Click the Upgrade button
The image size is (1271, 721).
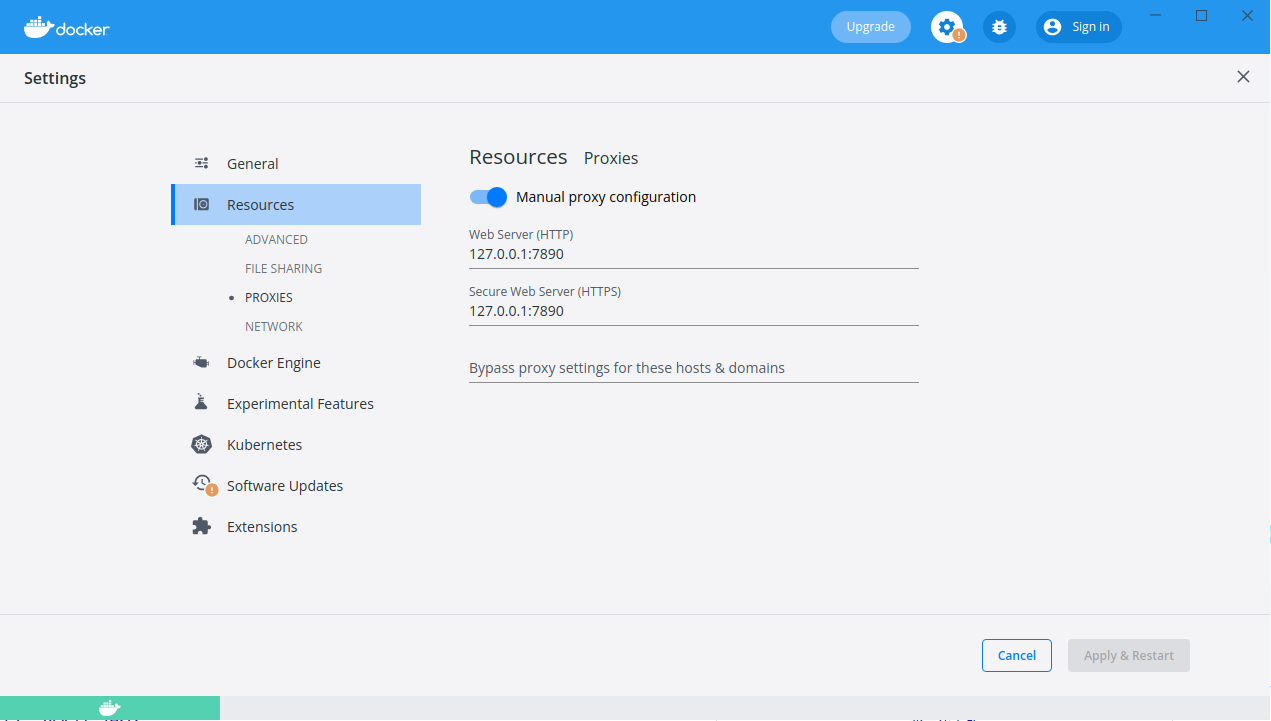point(871,27)
